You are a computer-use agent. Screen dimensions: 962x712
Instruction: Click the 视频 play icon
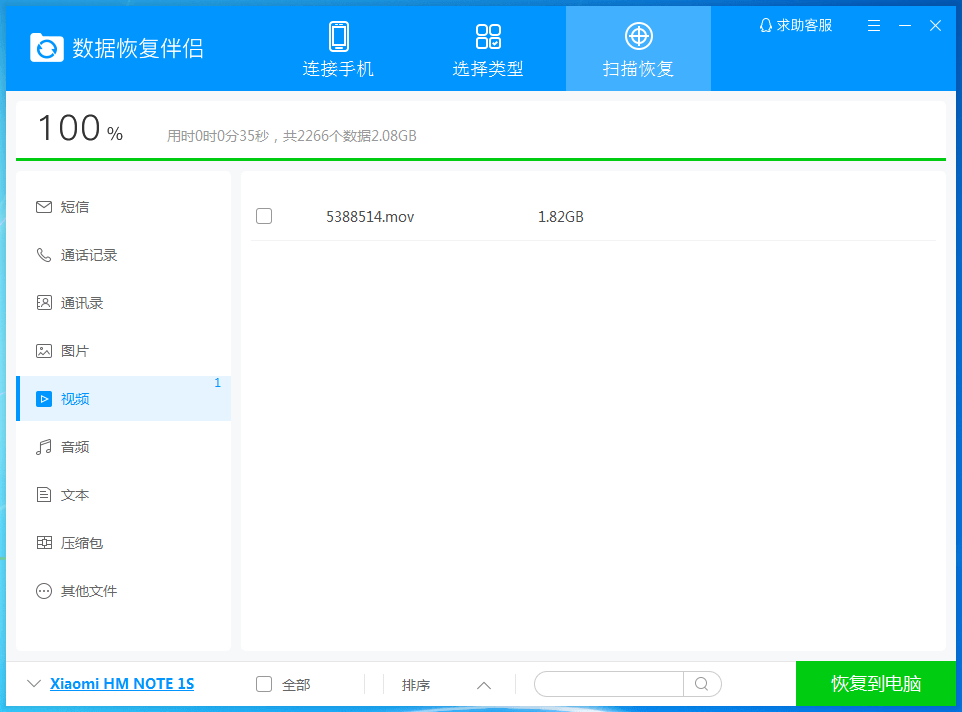[44, 399]
